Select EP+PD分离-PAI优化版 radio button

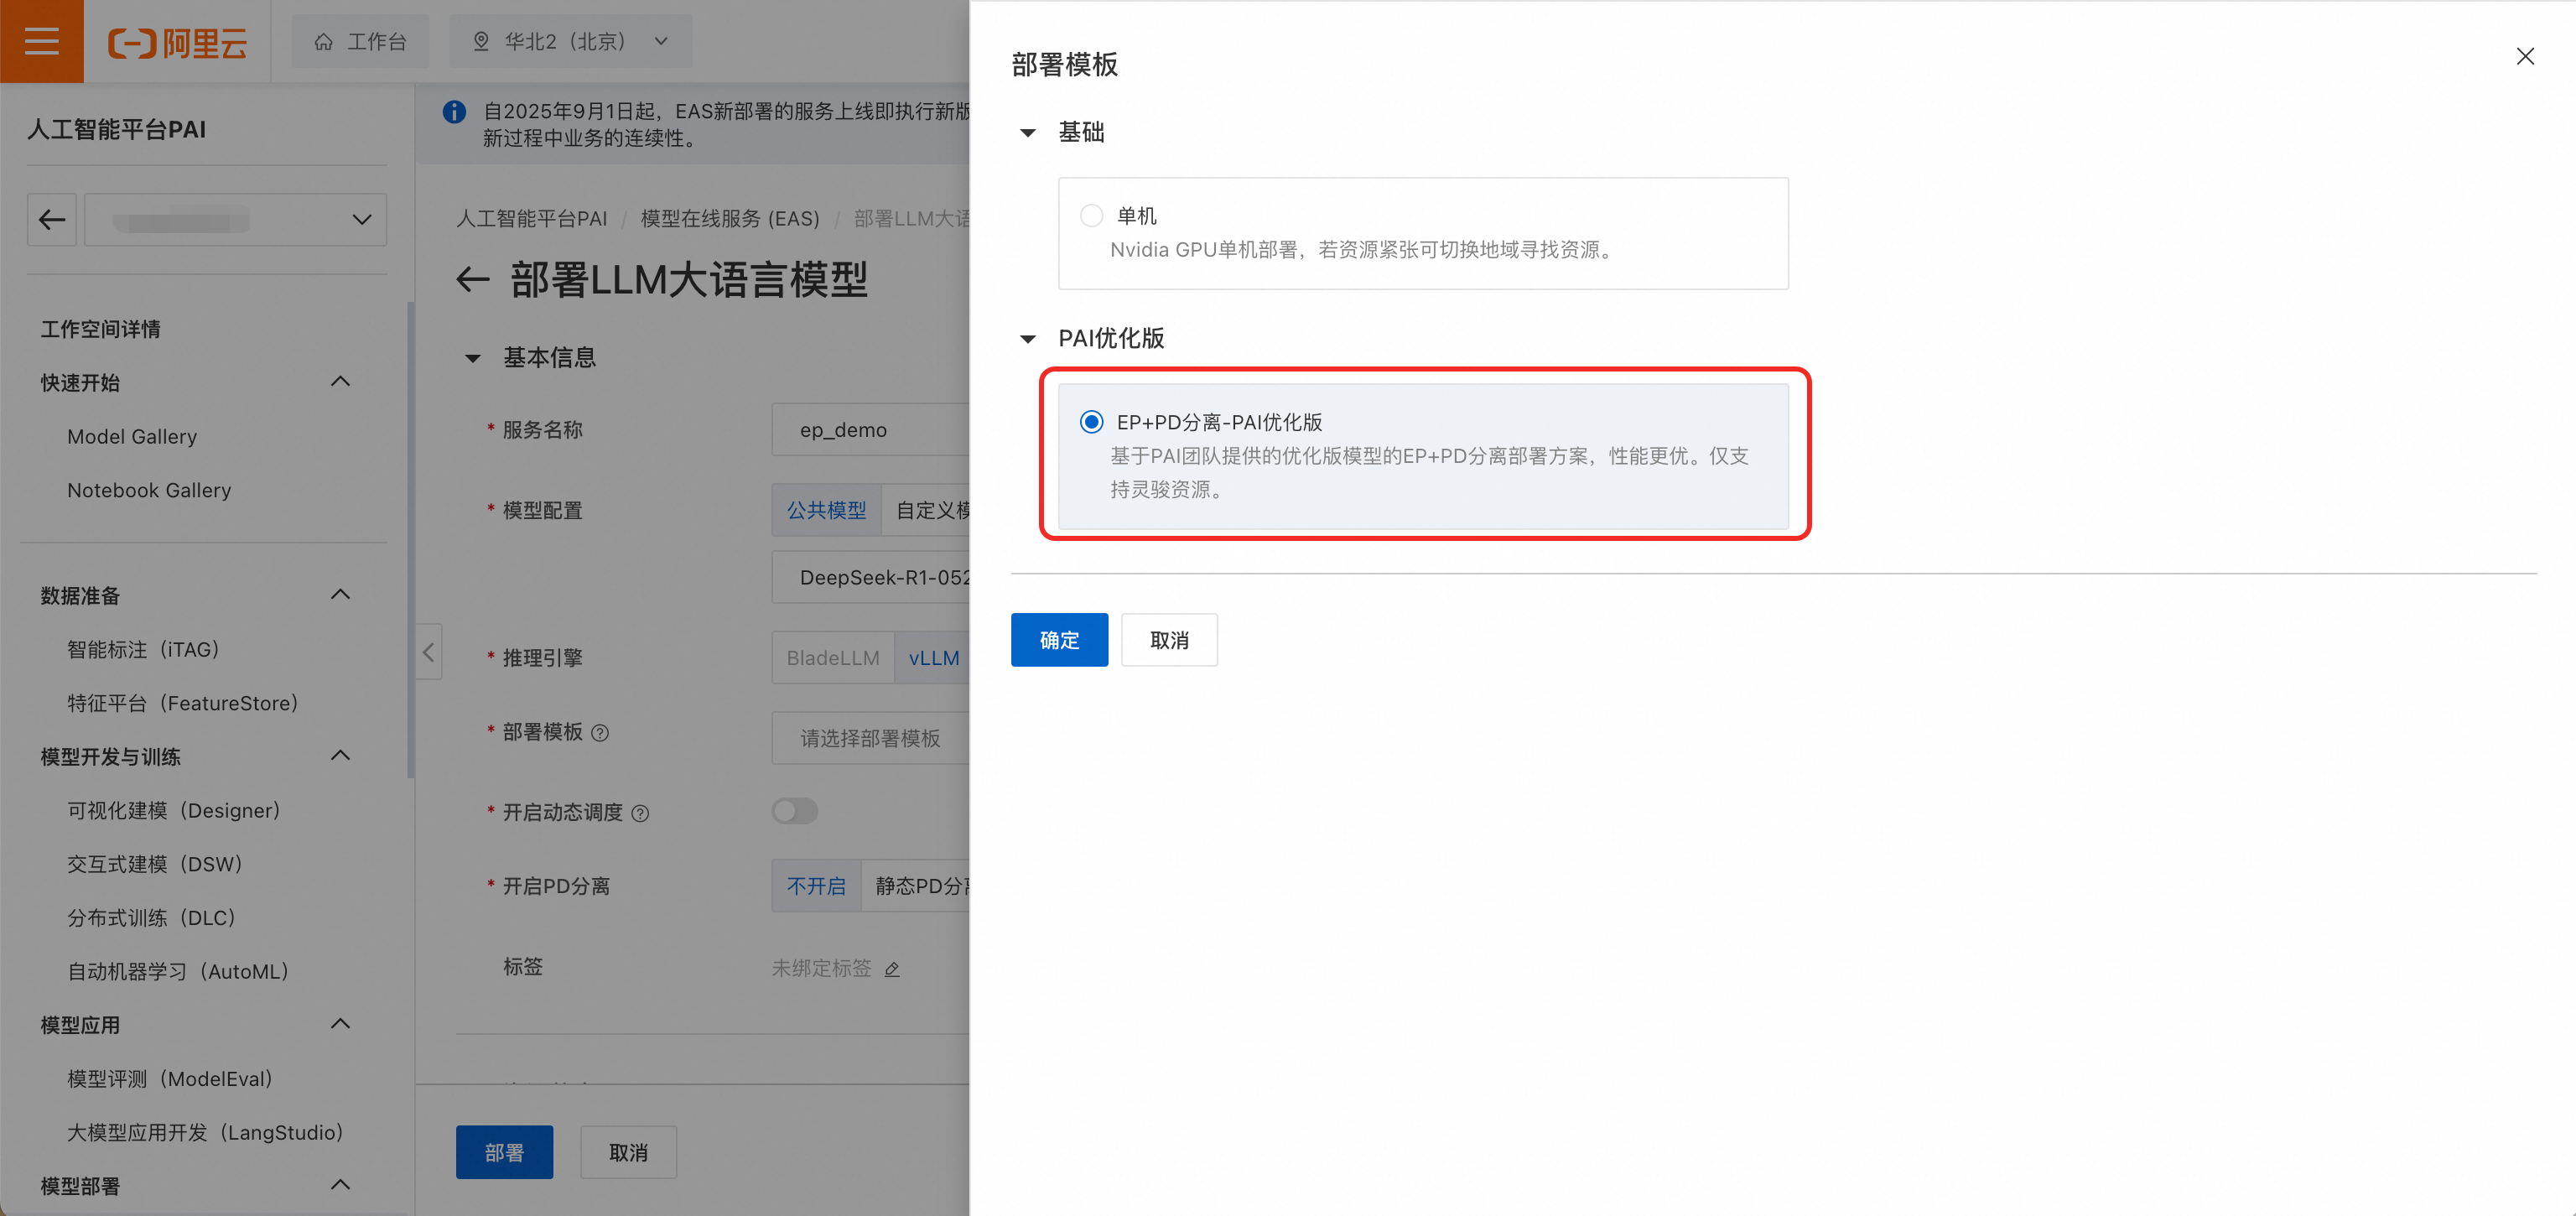pos(1091,422)
